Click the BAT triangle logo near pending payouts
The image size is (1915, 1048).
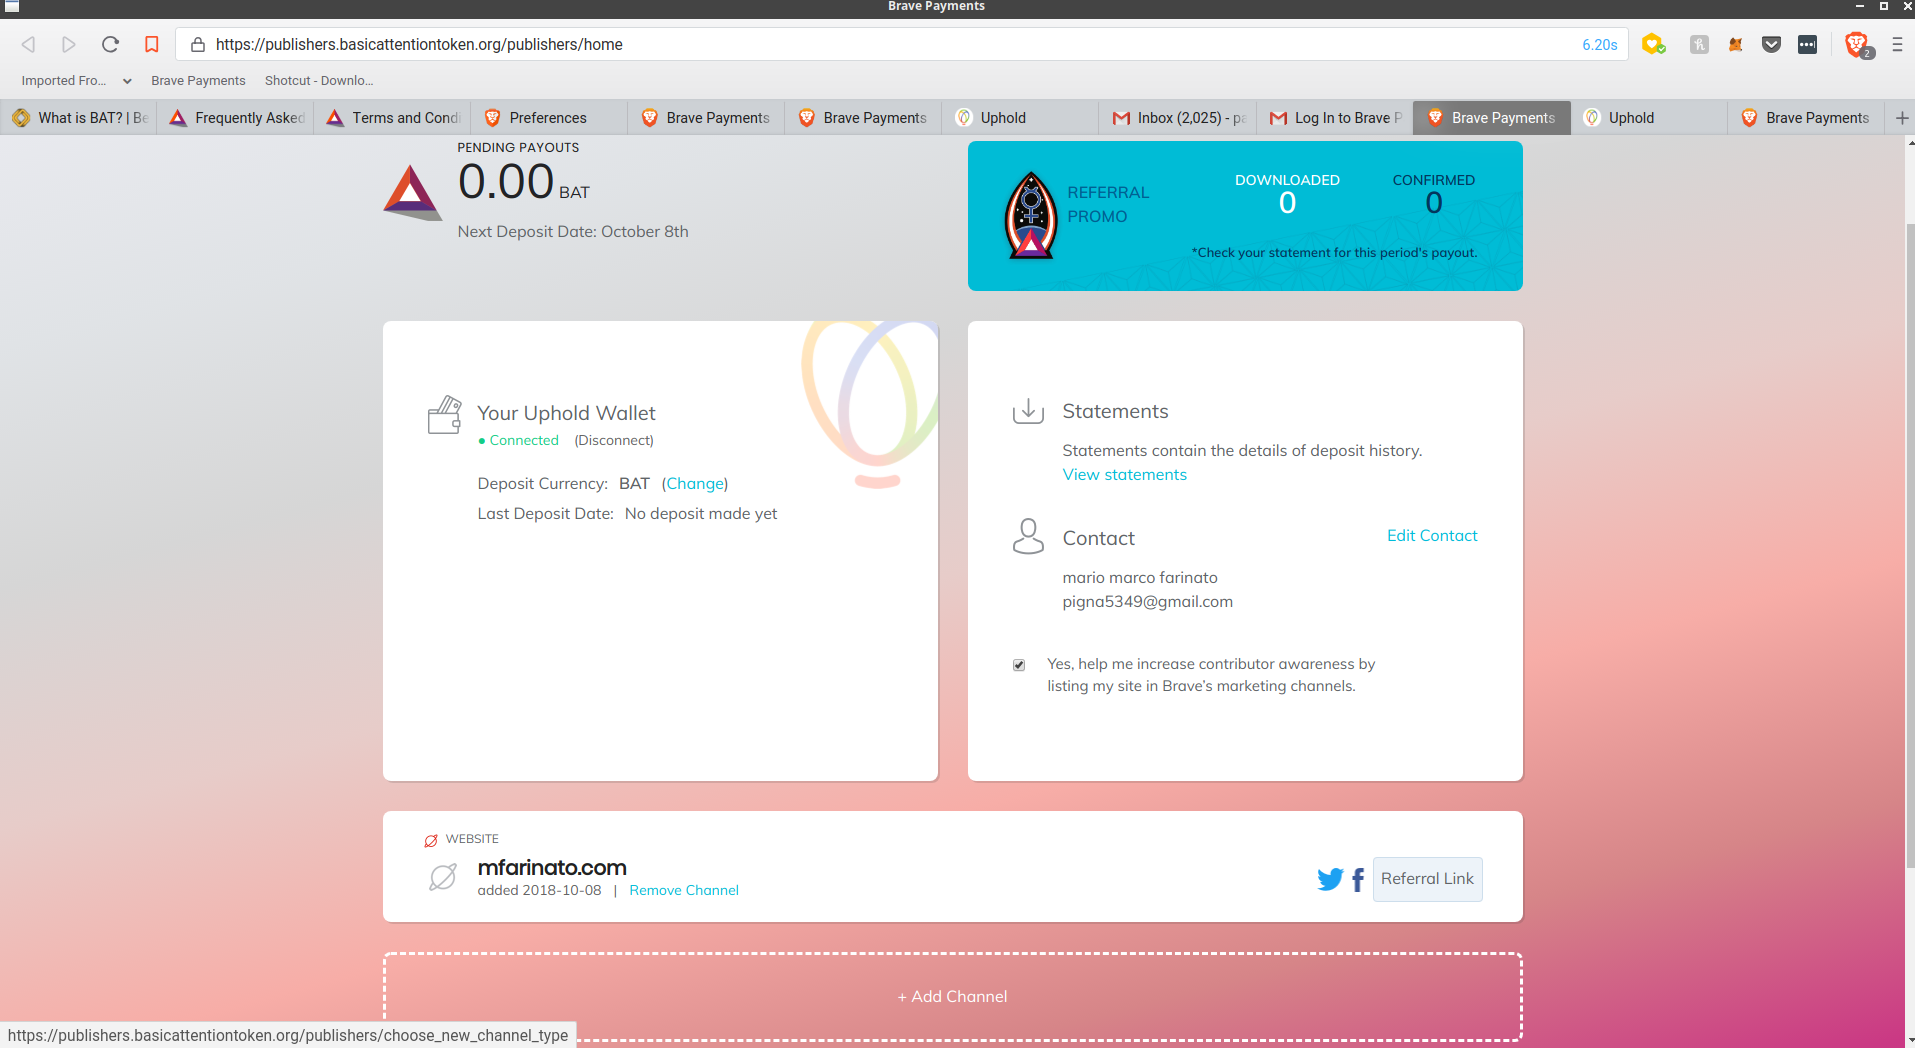[x=412, y=191]
